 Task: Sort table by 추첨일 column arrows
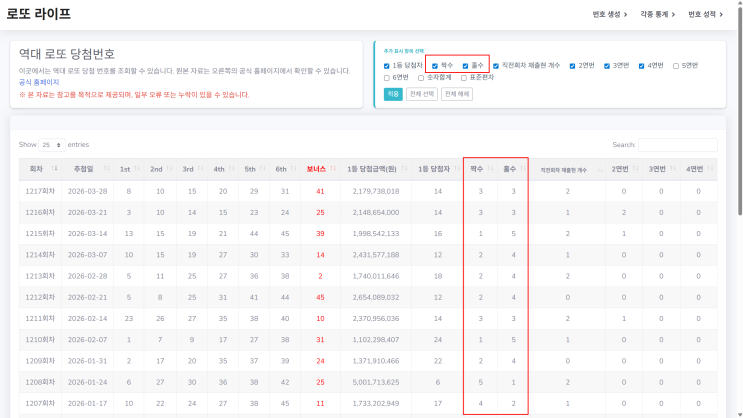(107, 169)
